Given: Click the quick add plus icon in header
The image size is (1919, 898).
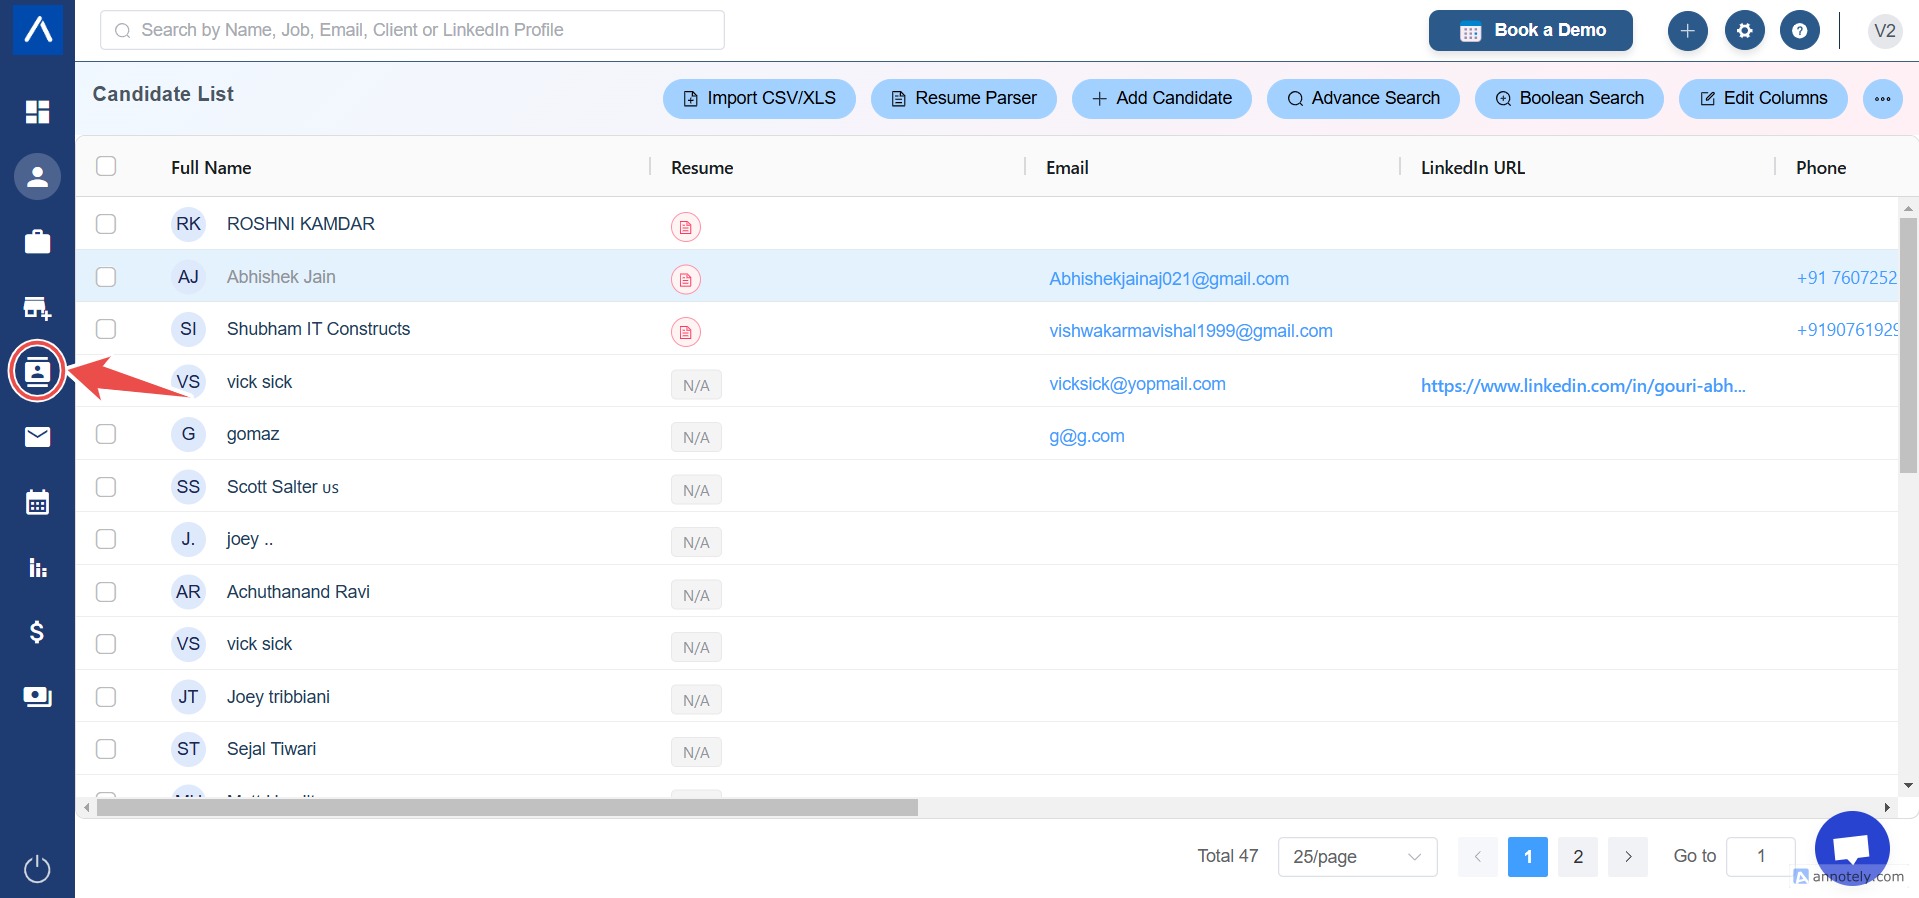Looking at the screenshot, I should point(1687,31).
